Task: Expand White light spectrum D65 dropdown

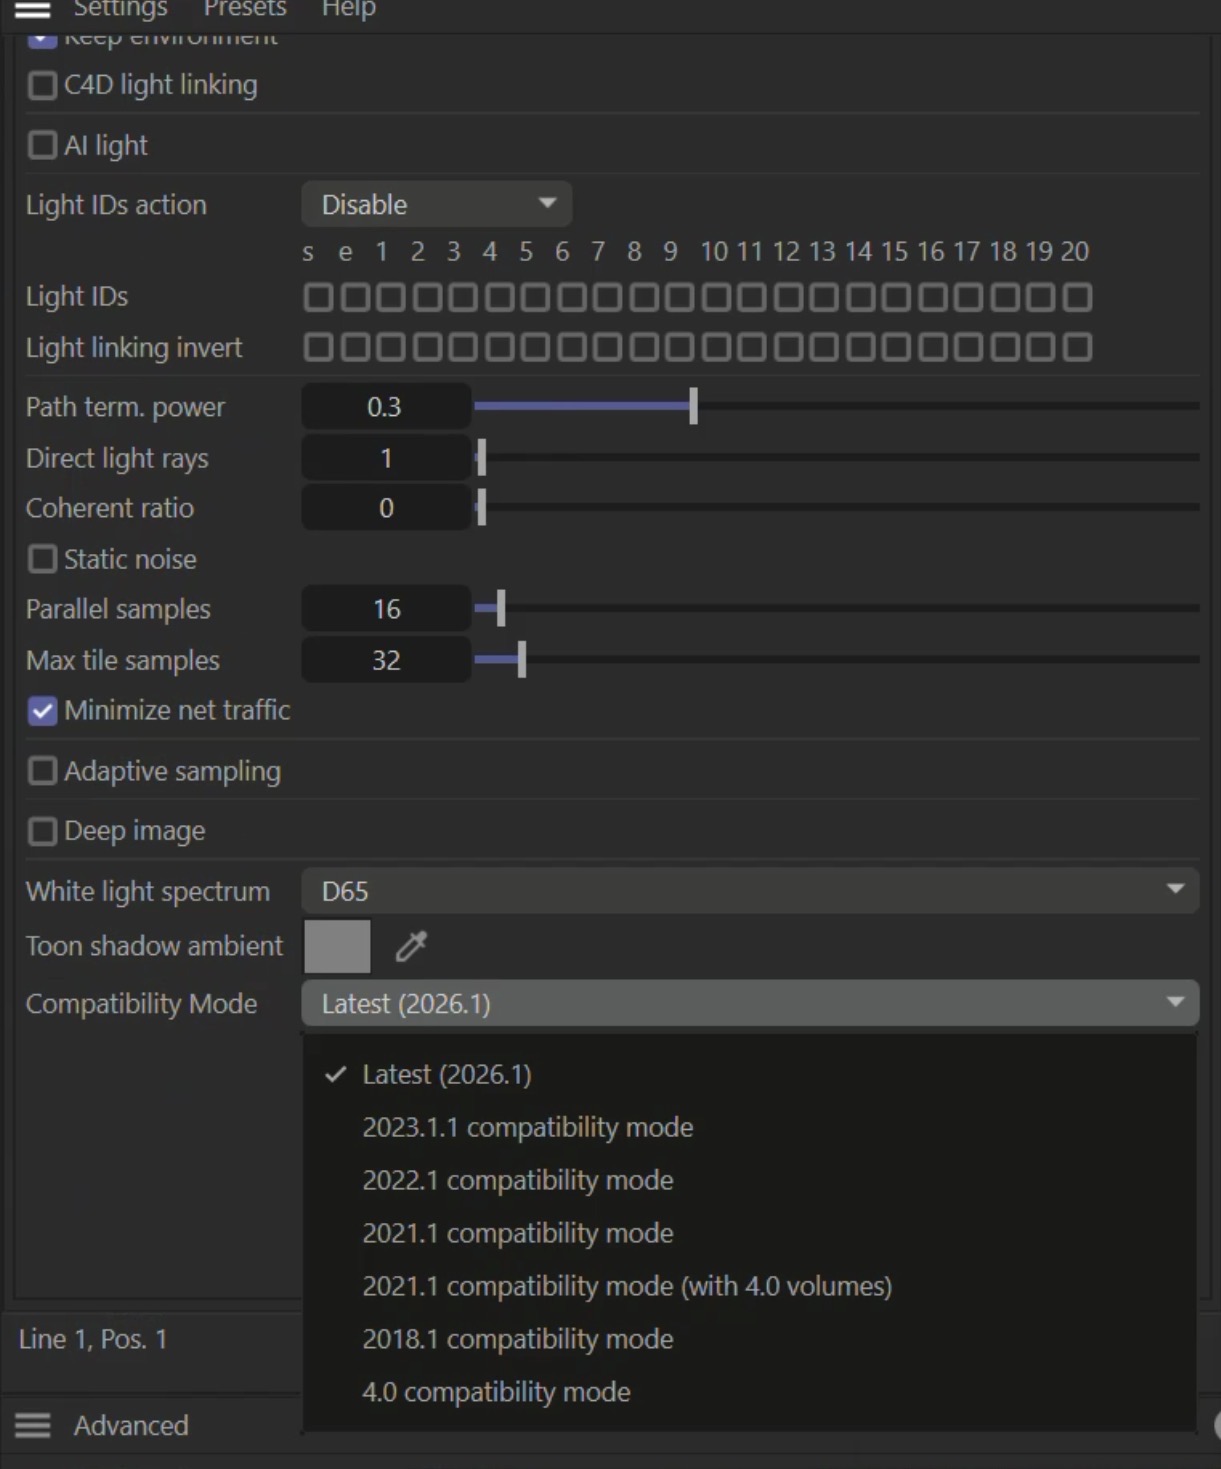Action: 750,890
